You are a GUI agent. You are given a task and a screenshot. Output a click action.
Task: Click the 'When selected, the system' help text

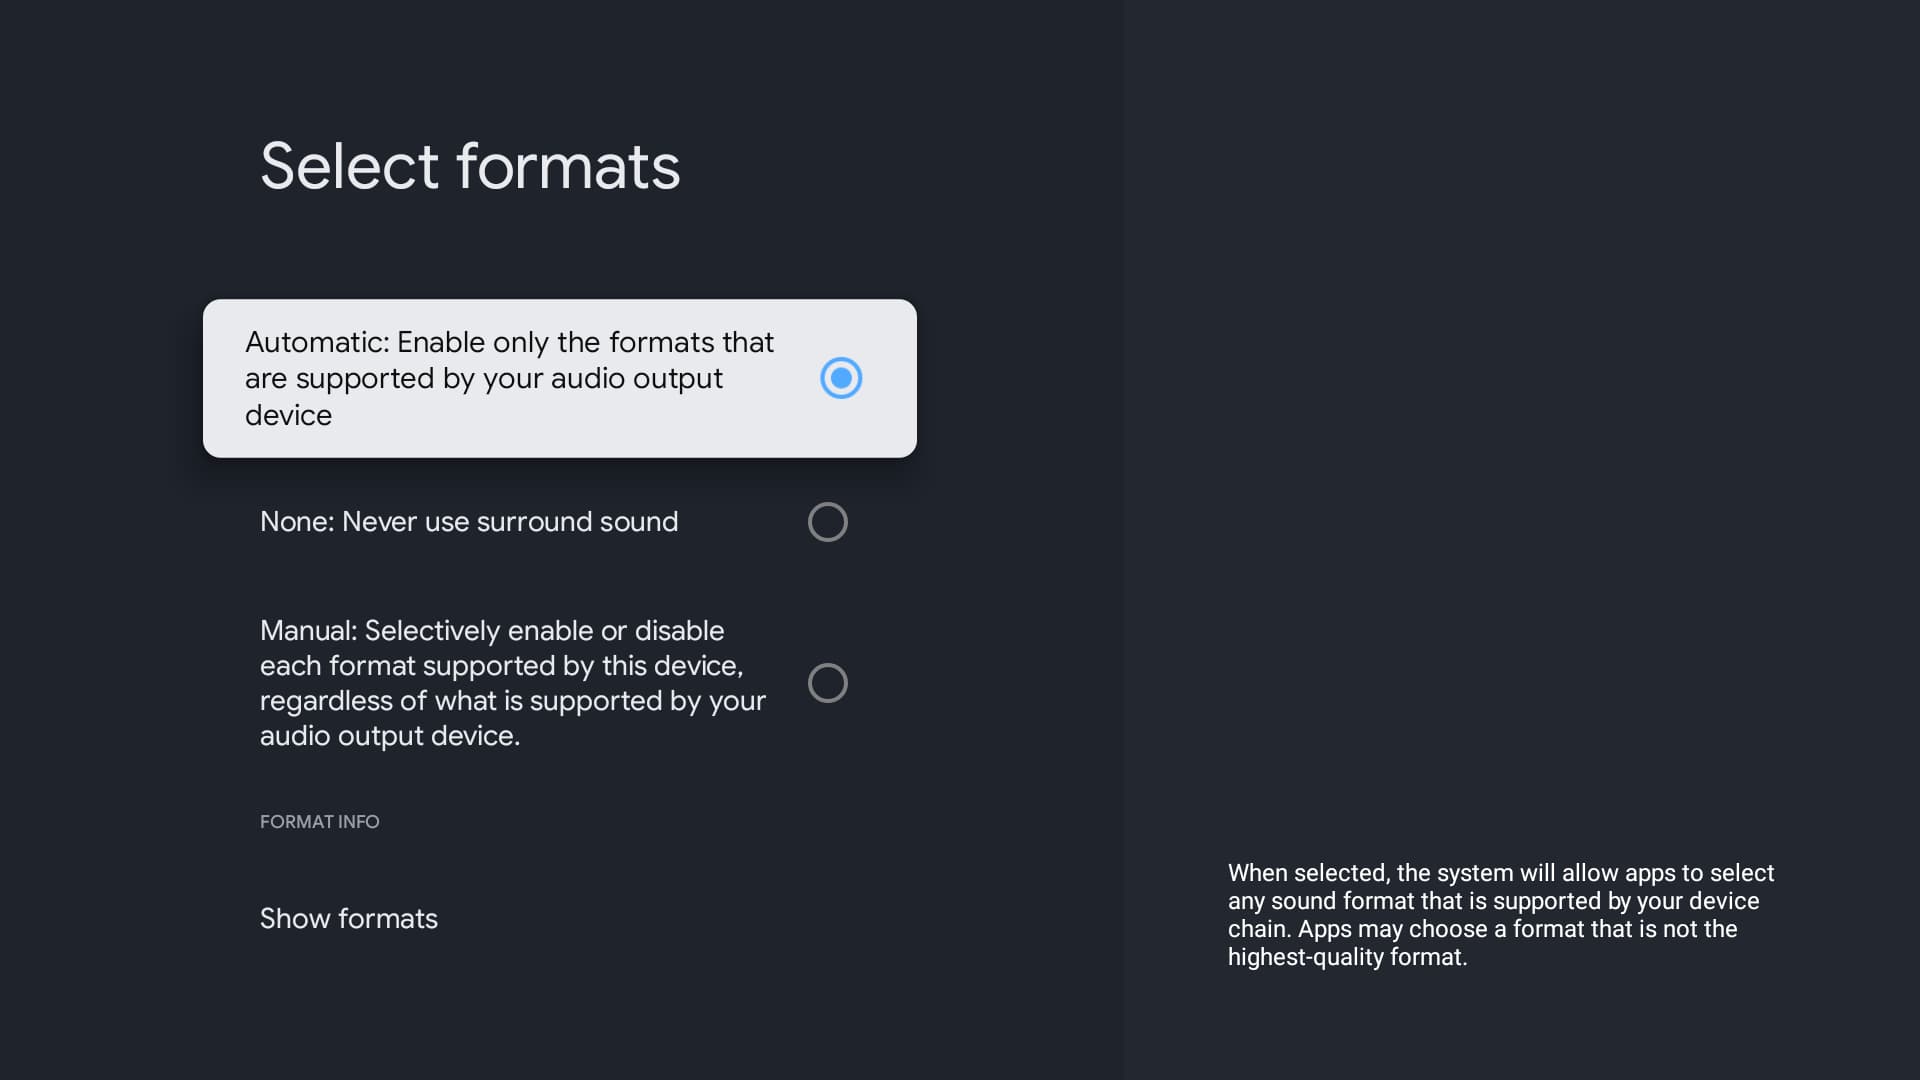click(x=1500, y=873)
